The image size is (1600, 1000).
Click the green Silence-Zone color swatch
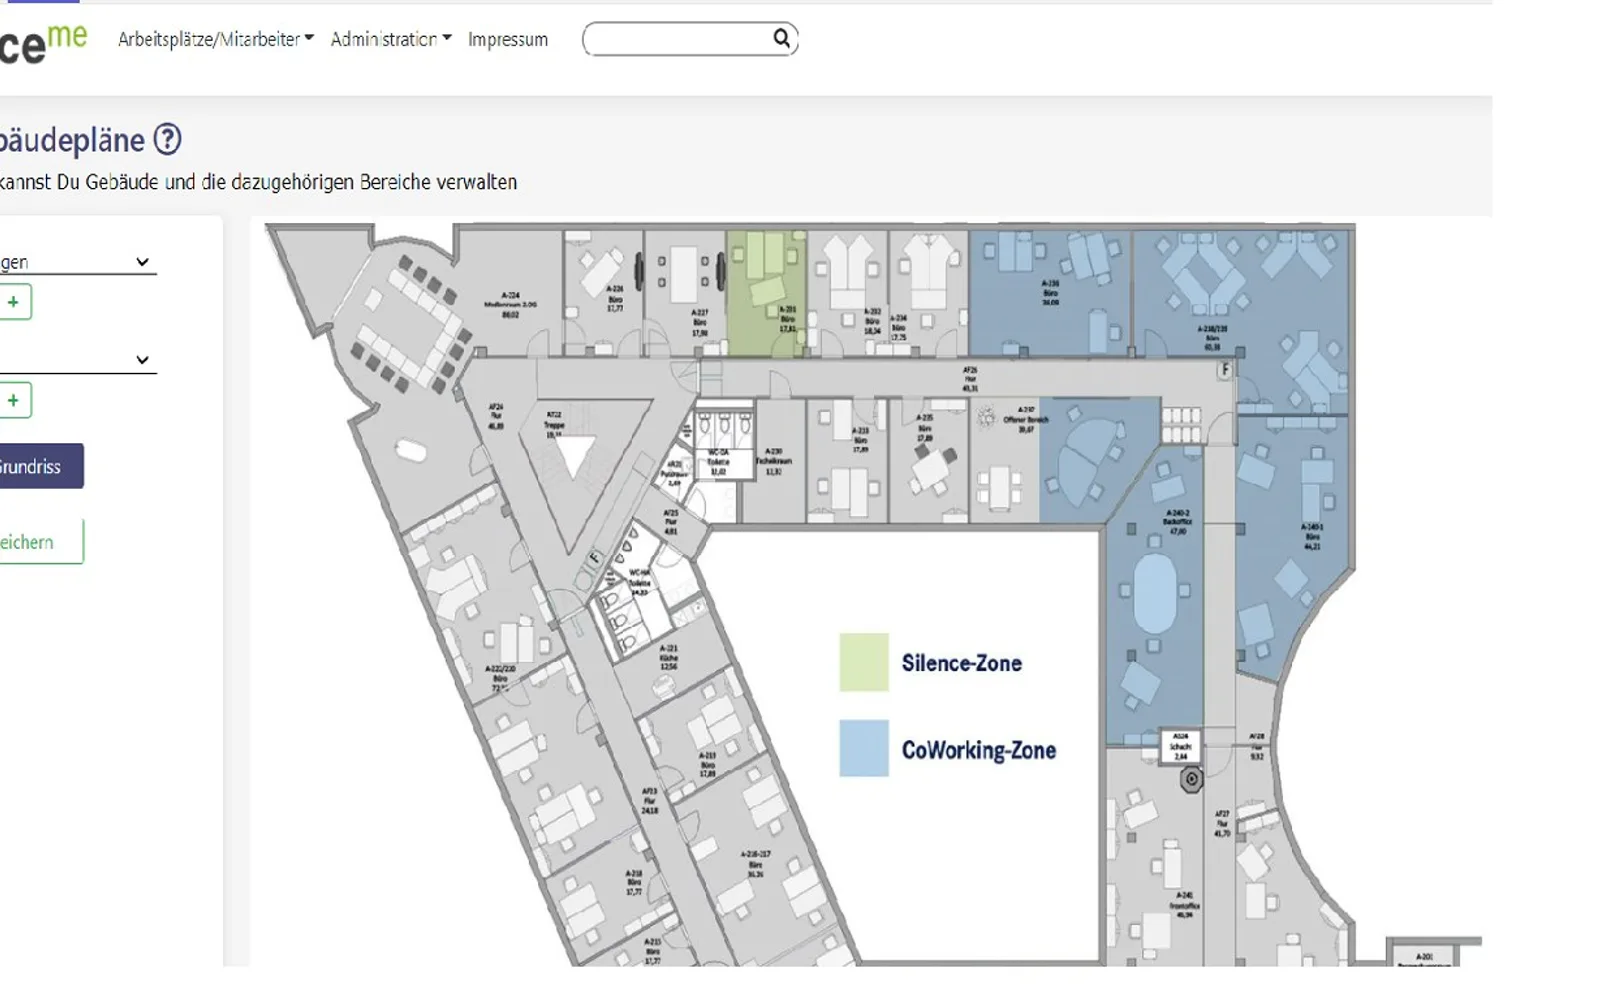pos(864,662)
